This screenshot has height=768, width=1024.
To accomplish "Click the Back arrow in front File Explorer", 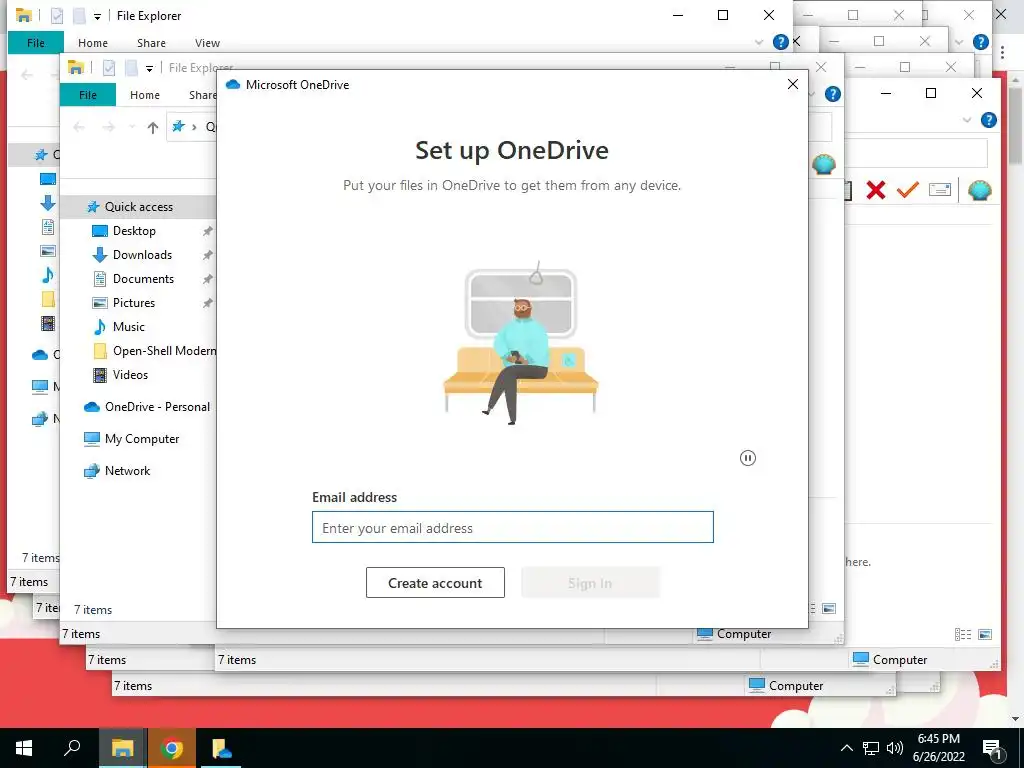I will (x=79, y=127).
